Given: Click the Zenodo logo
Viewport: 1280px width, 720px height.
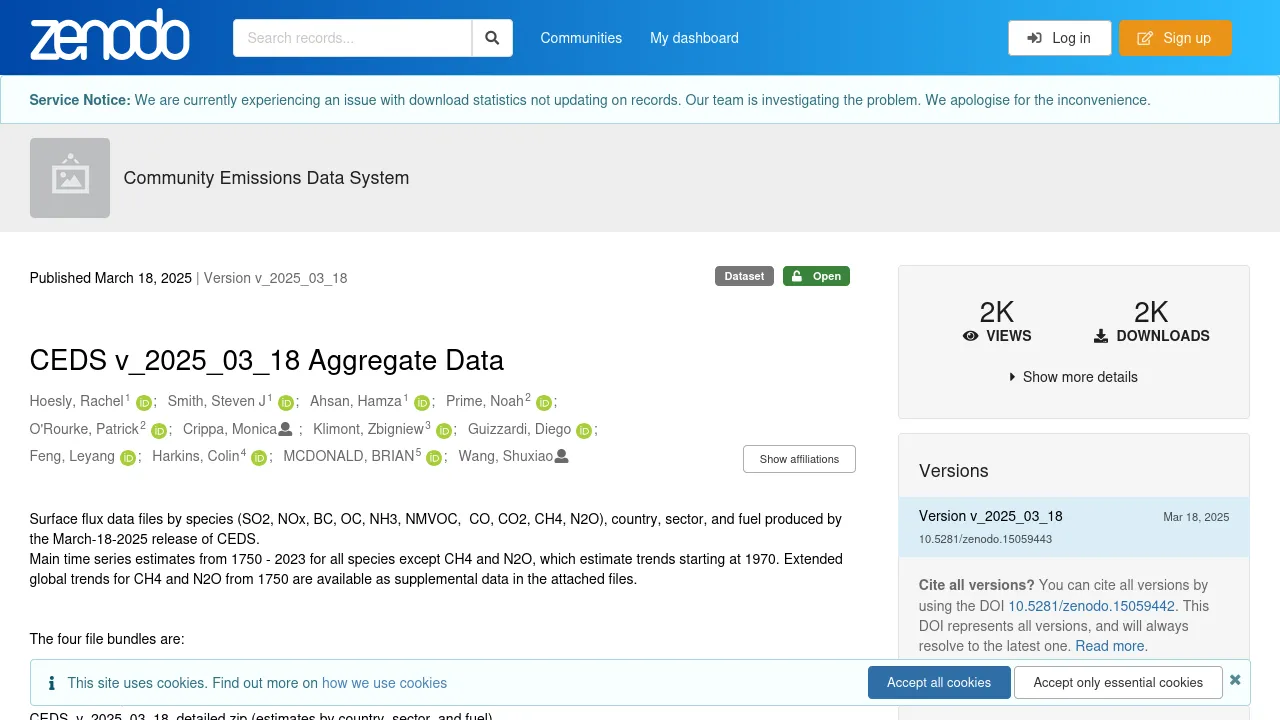Looking at the screenshot, I should coord(110,37).
